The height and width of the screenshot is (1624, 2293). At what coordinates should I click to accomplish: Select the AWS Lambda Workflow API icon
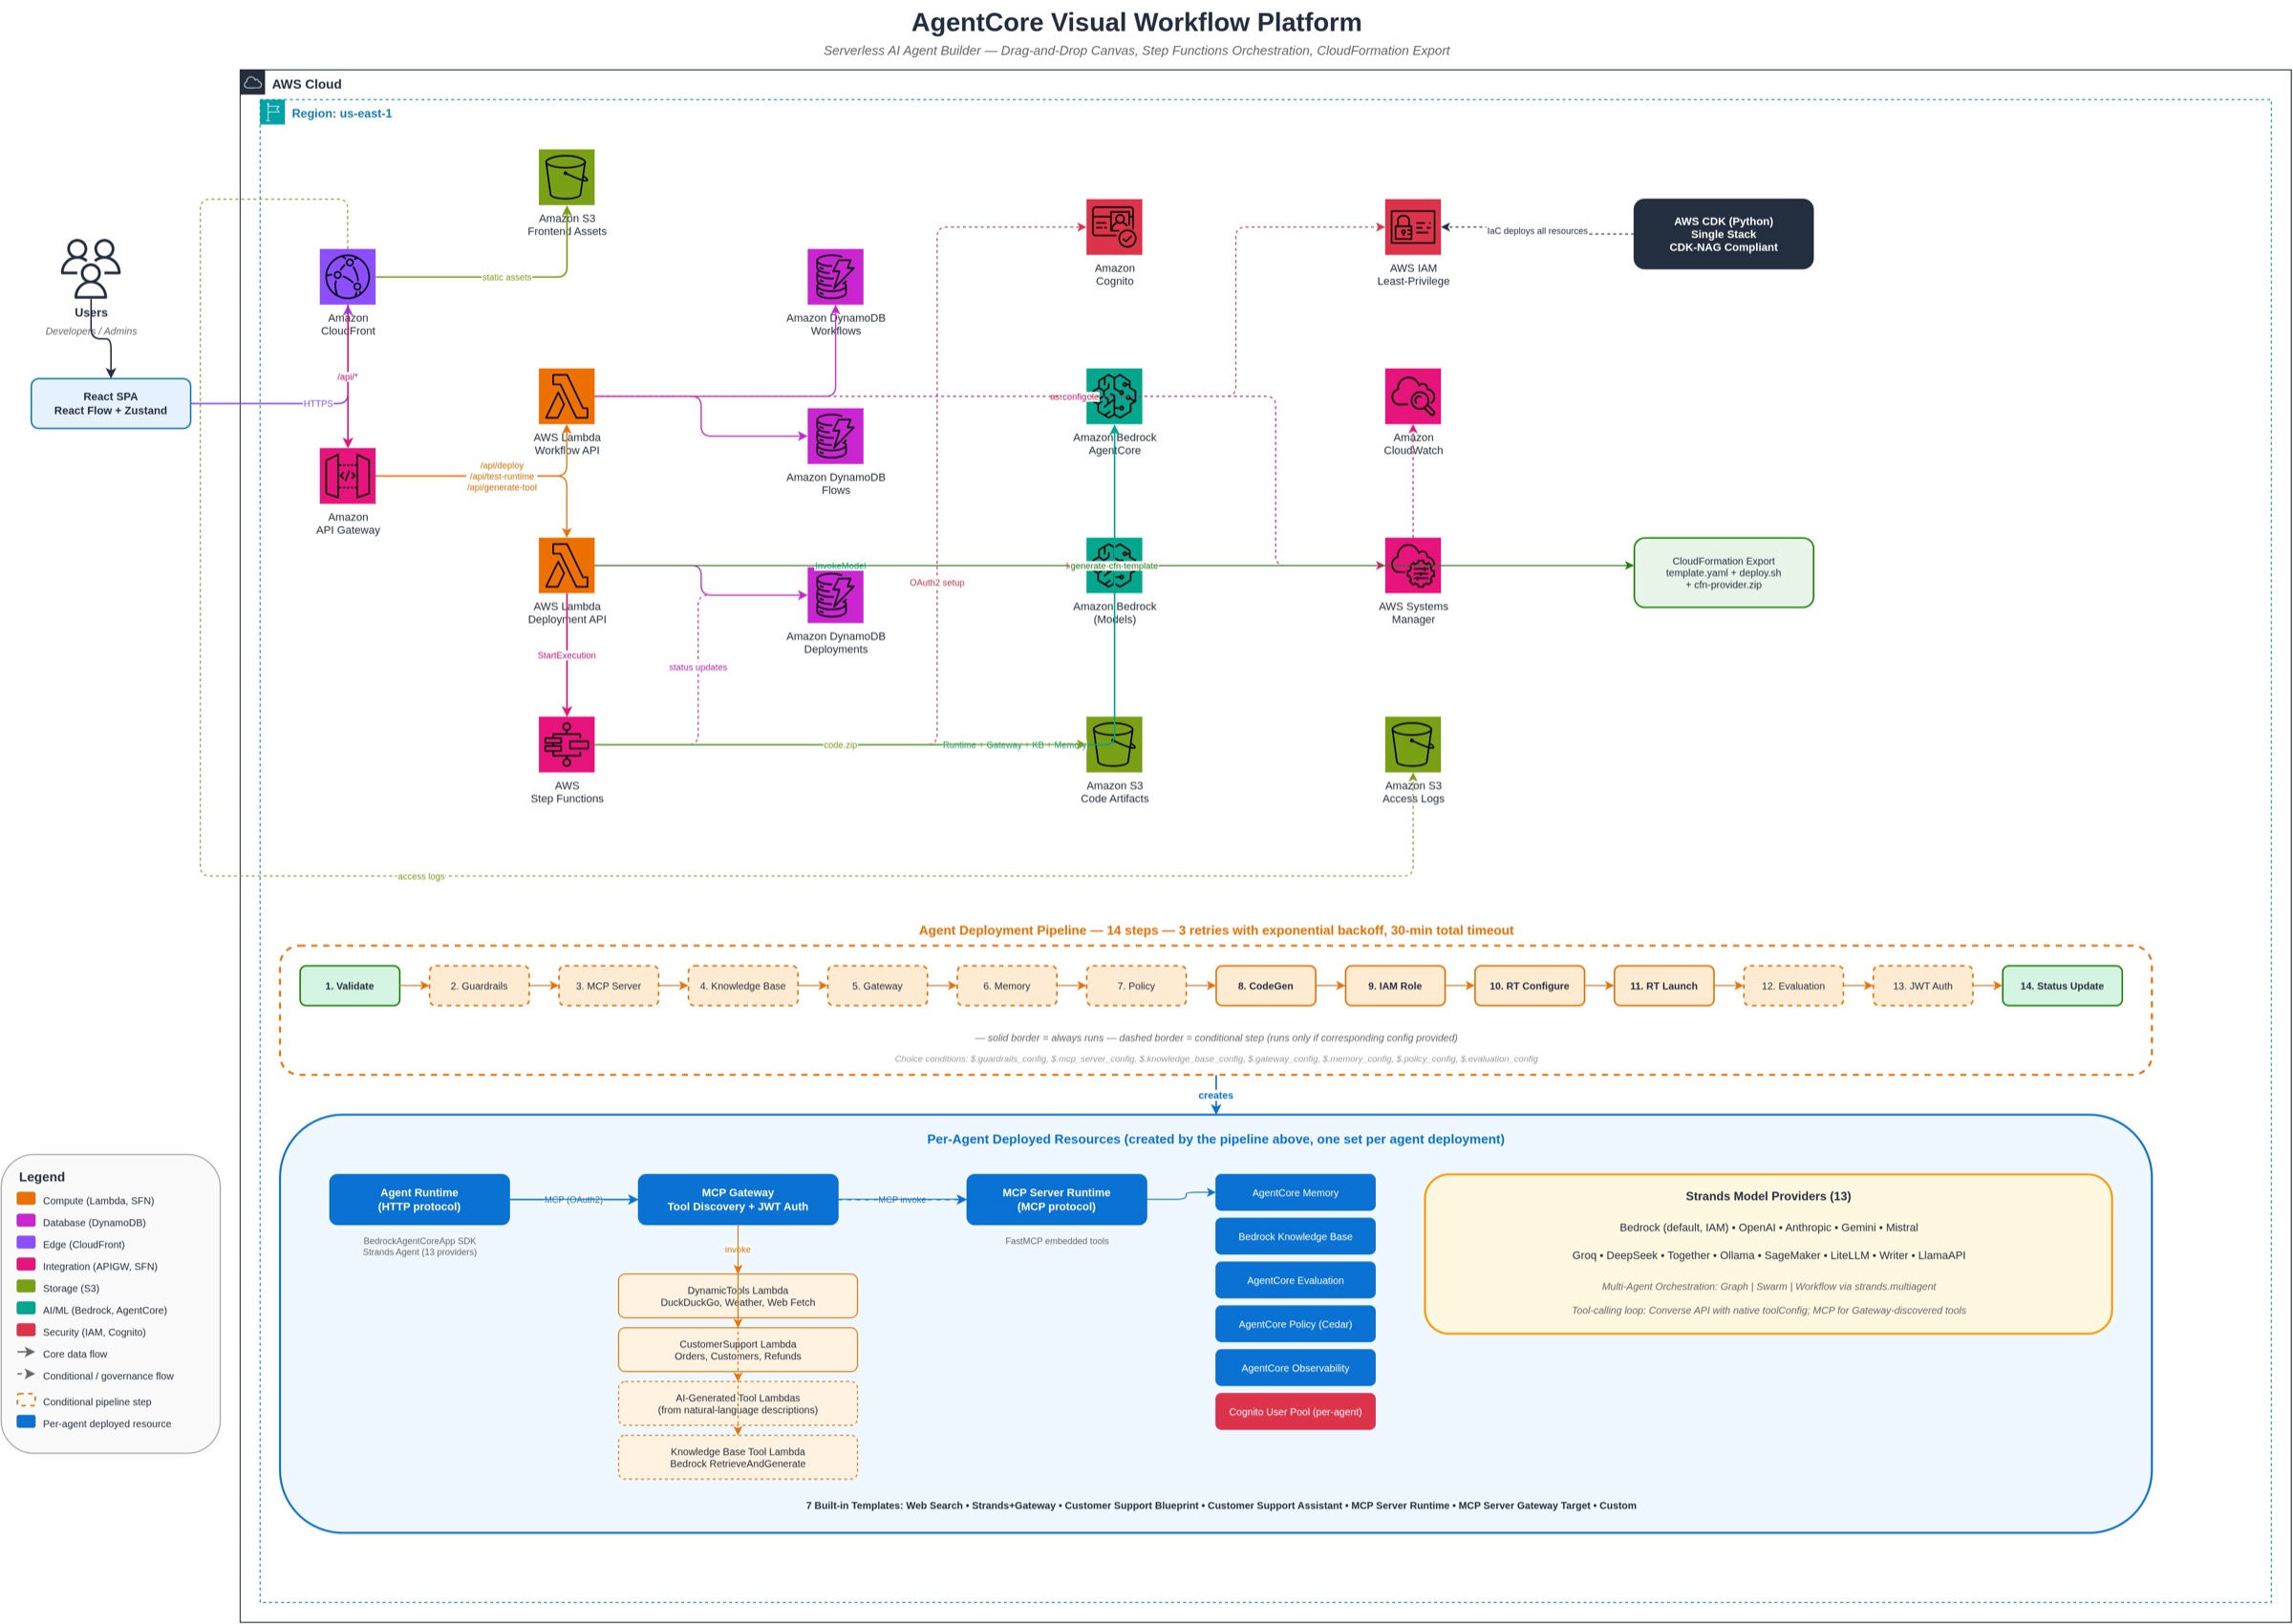566,396
